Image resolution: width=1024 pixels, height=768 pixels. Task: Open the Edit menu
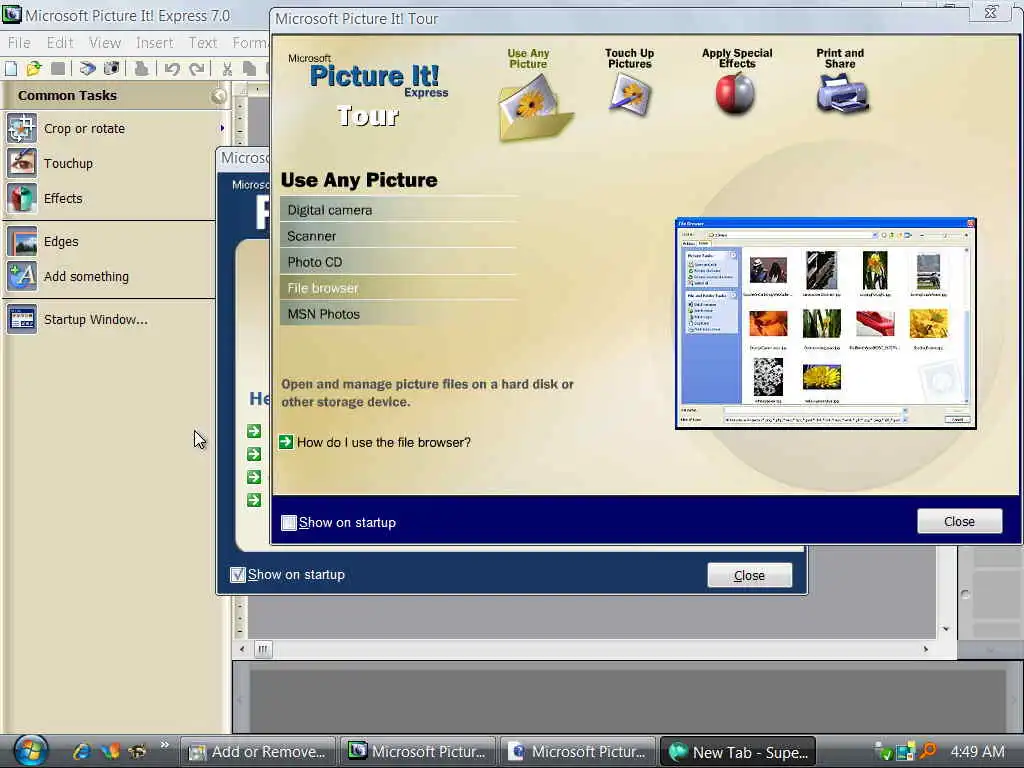click(x=60, y=43)
